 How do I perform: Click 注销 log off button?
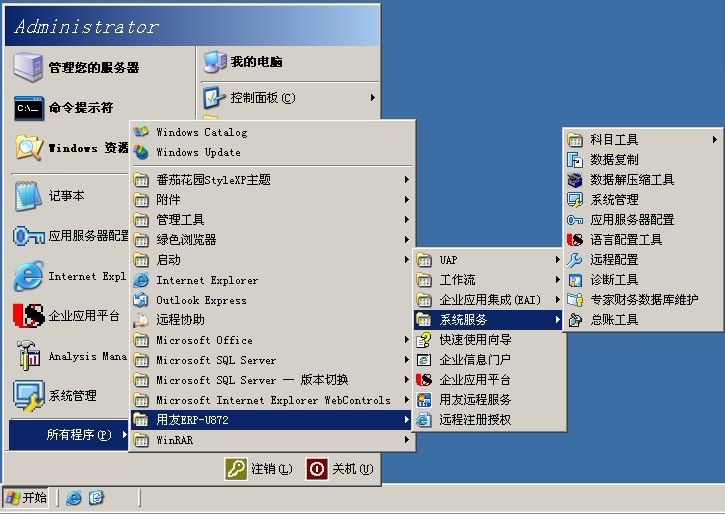pos(259,469)
